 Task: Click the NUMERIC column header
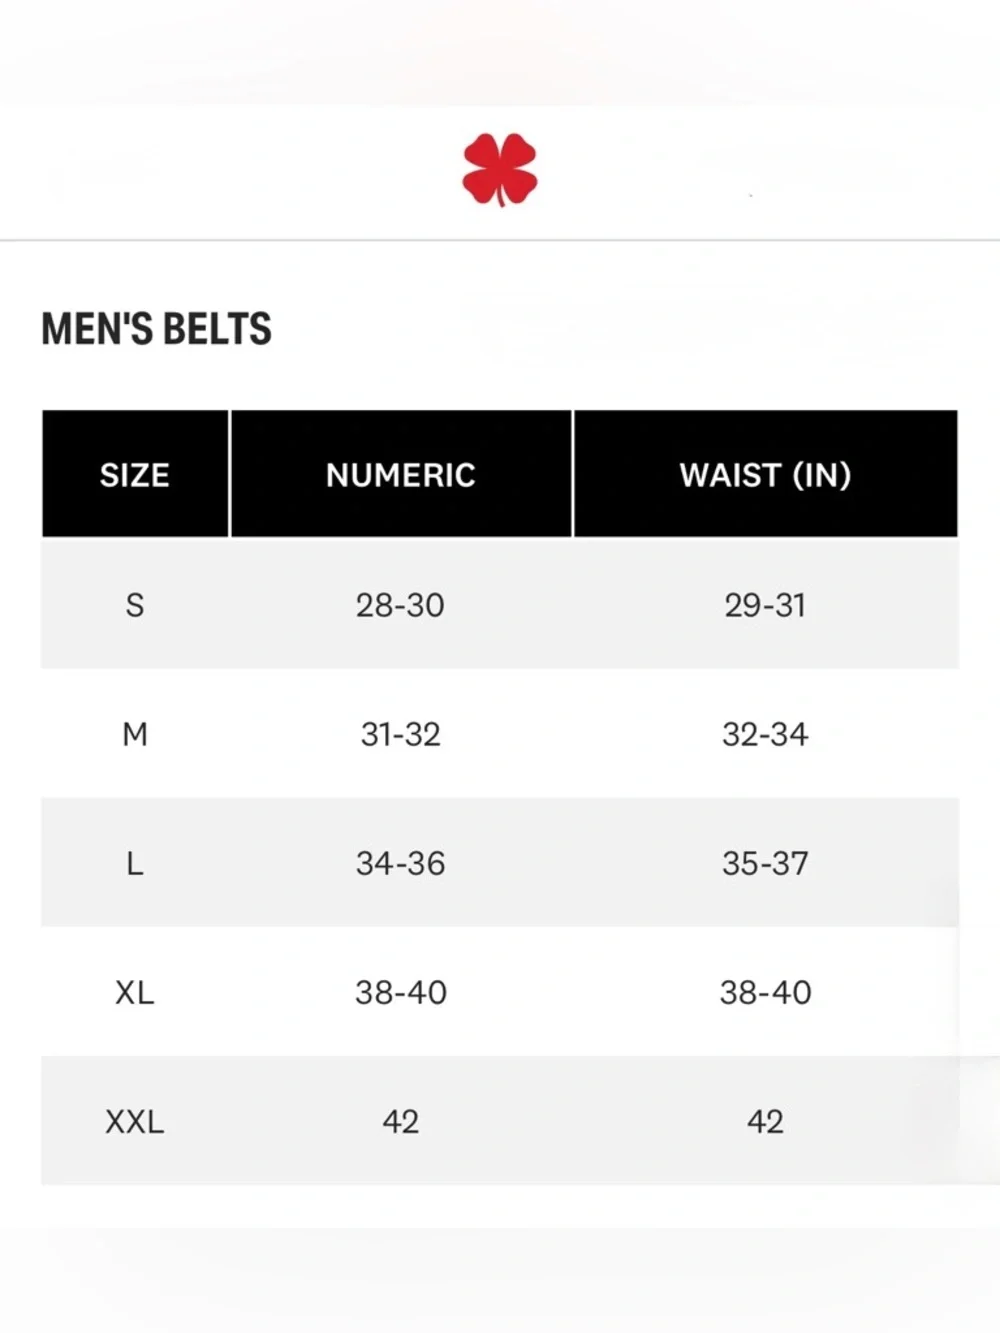(401, 474)
